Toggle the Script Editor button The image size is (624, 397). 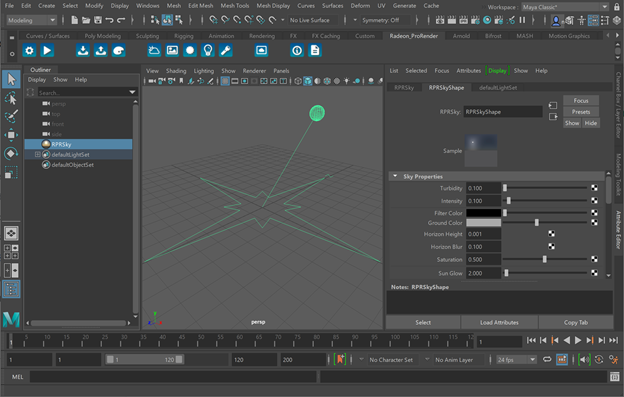point(615,376)
